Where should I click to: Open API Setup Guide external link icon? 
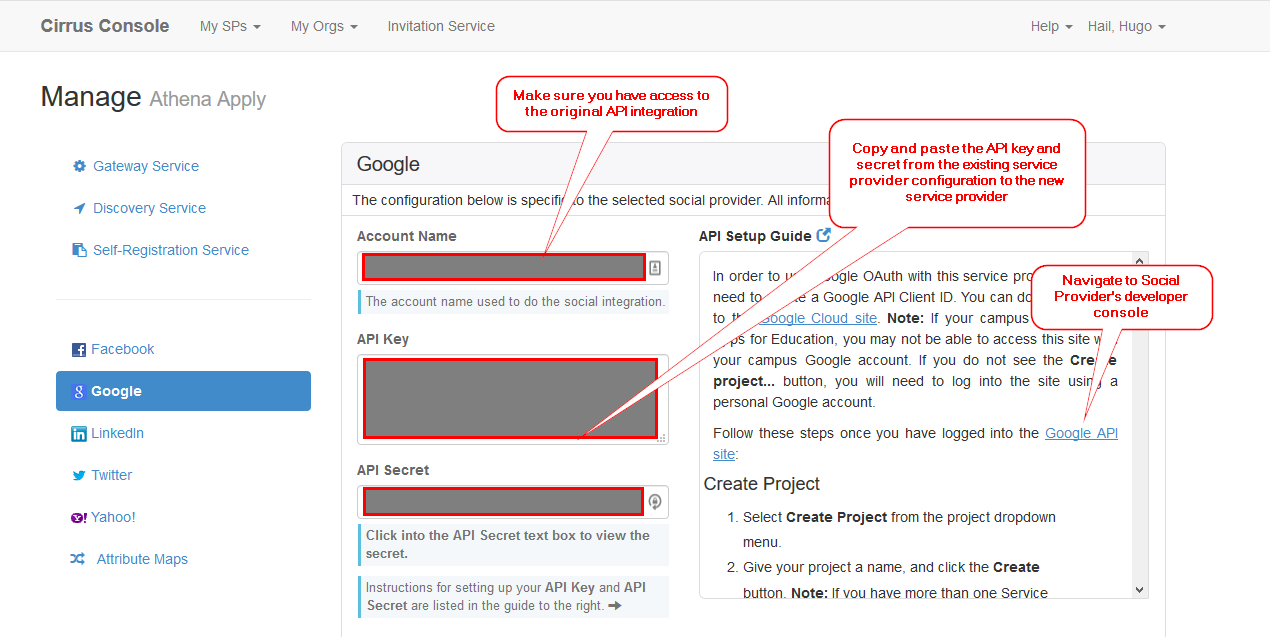coord(824,236)
